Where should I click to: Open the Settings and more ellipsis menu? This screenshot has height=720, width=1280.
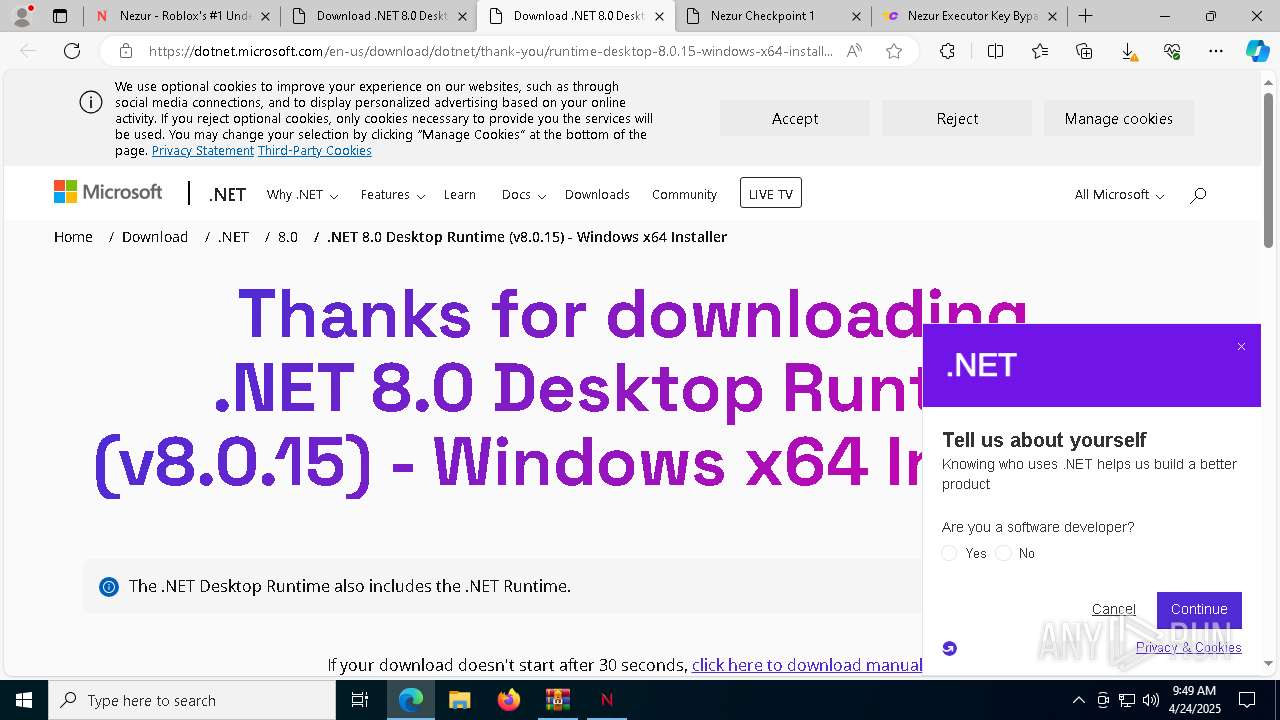1216,51
